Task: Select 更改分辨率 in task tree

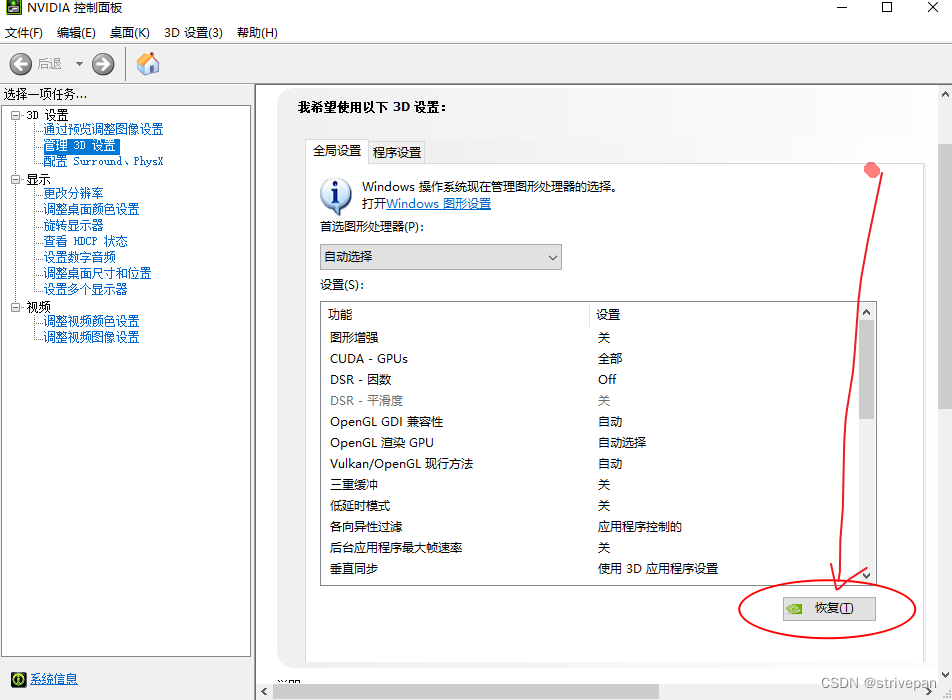Action: (73, 193)
